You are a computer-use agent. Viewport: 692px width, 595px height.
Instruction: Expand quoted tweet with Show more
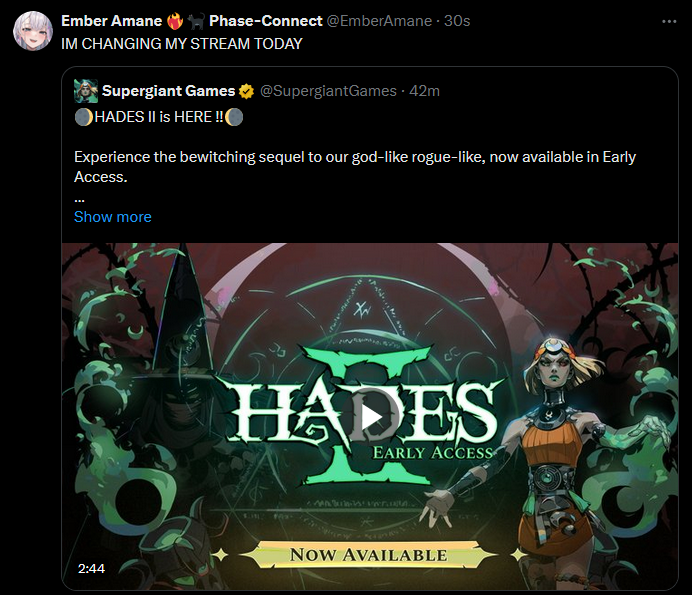113,217
